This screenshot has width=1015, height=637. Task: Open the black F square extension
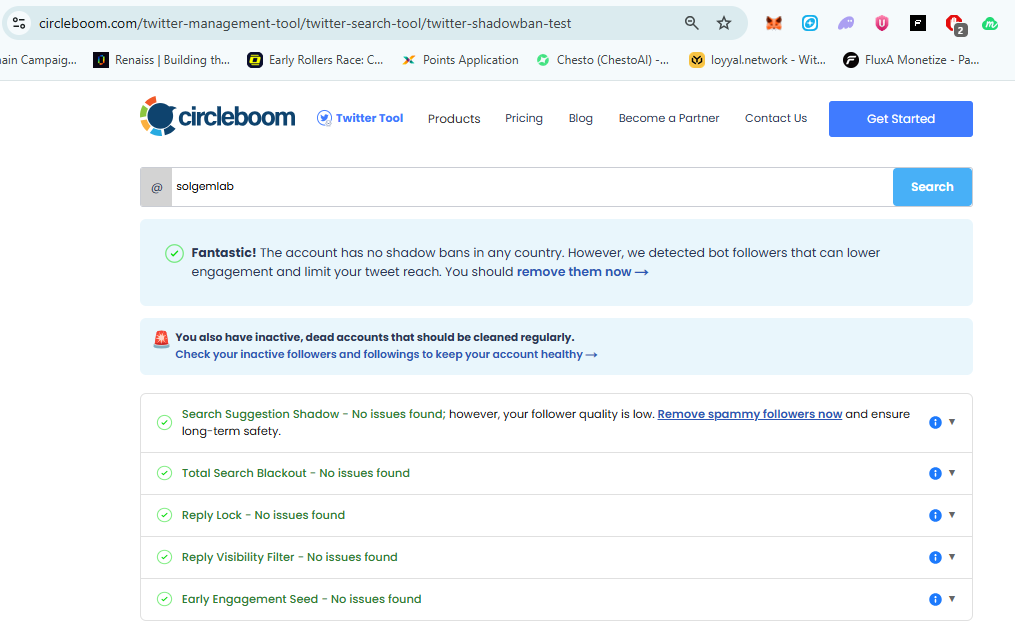[917, 23]
